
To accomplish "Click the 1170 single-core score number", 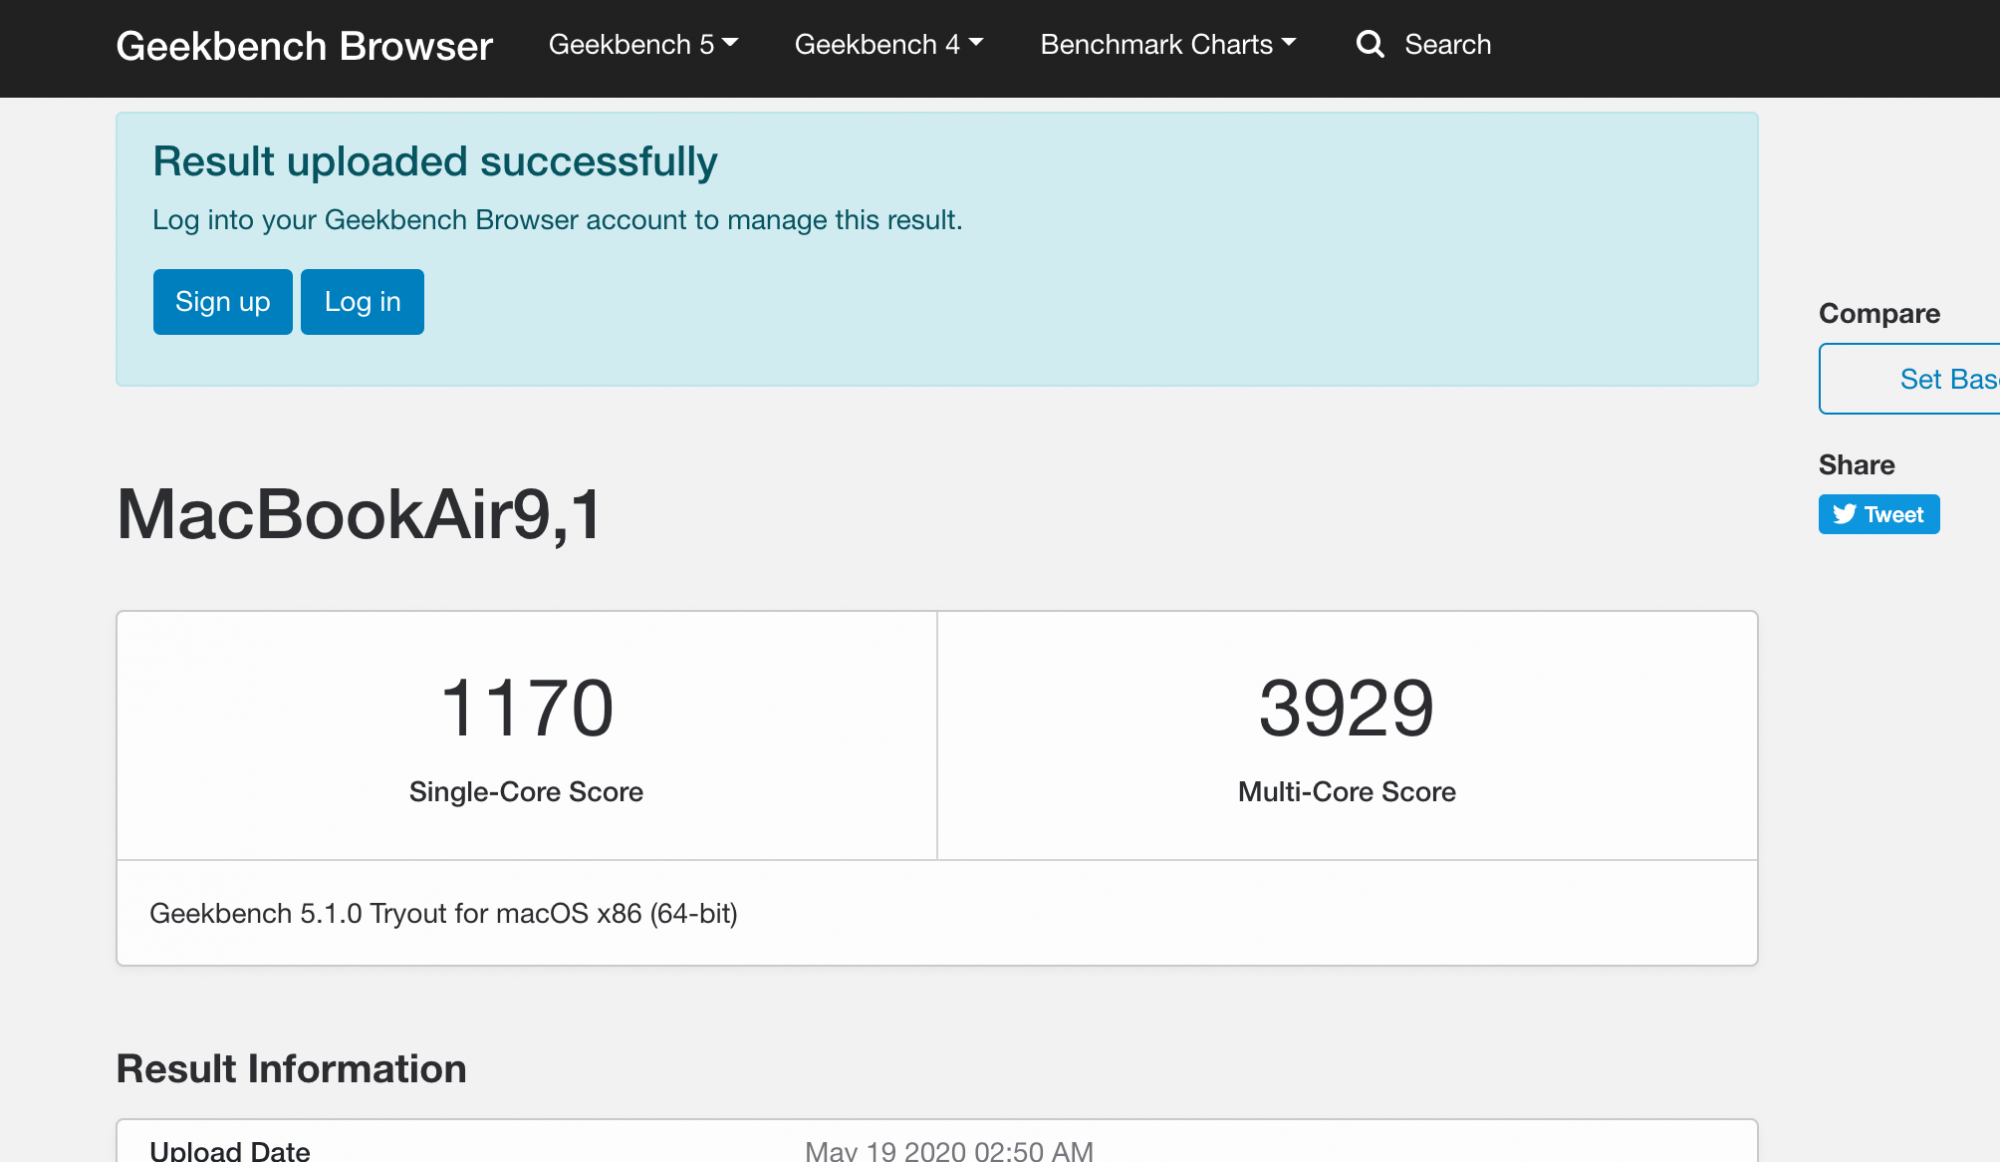I will [526, 708].
